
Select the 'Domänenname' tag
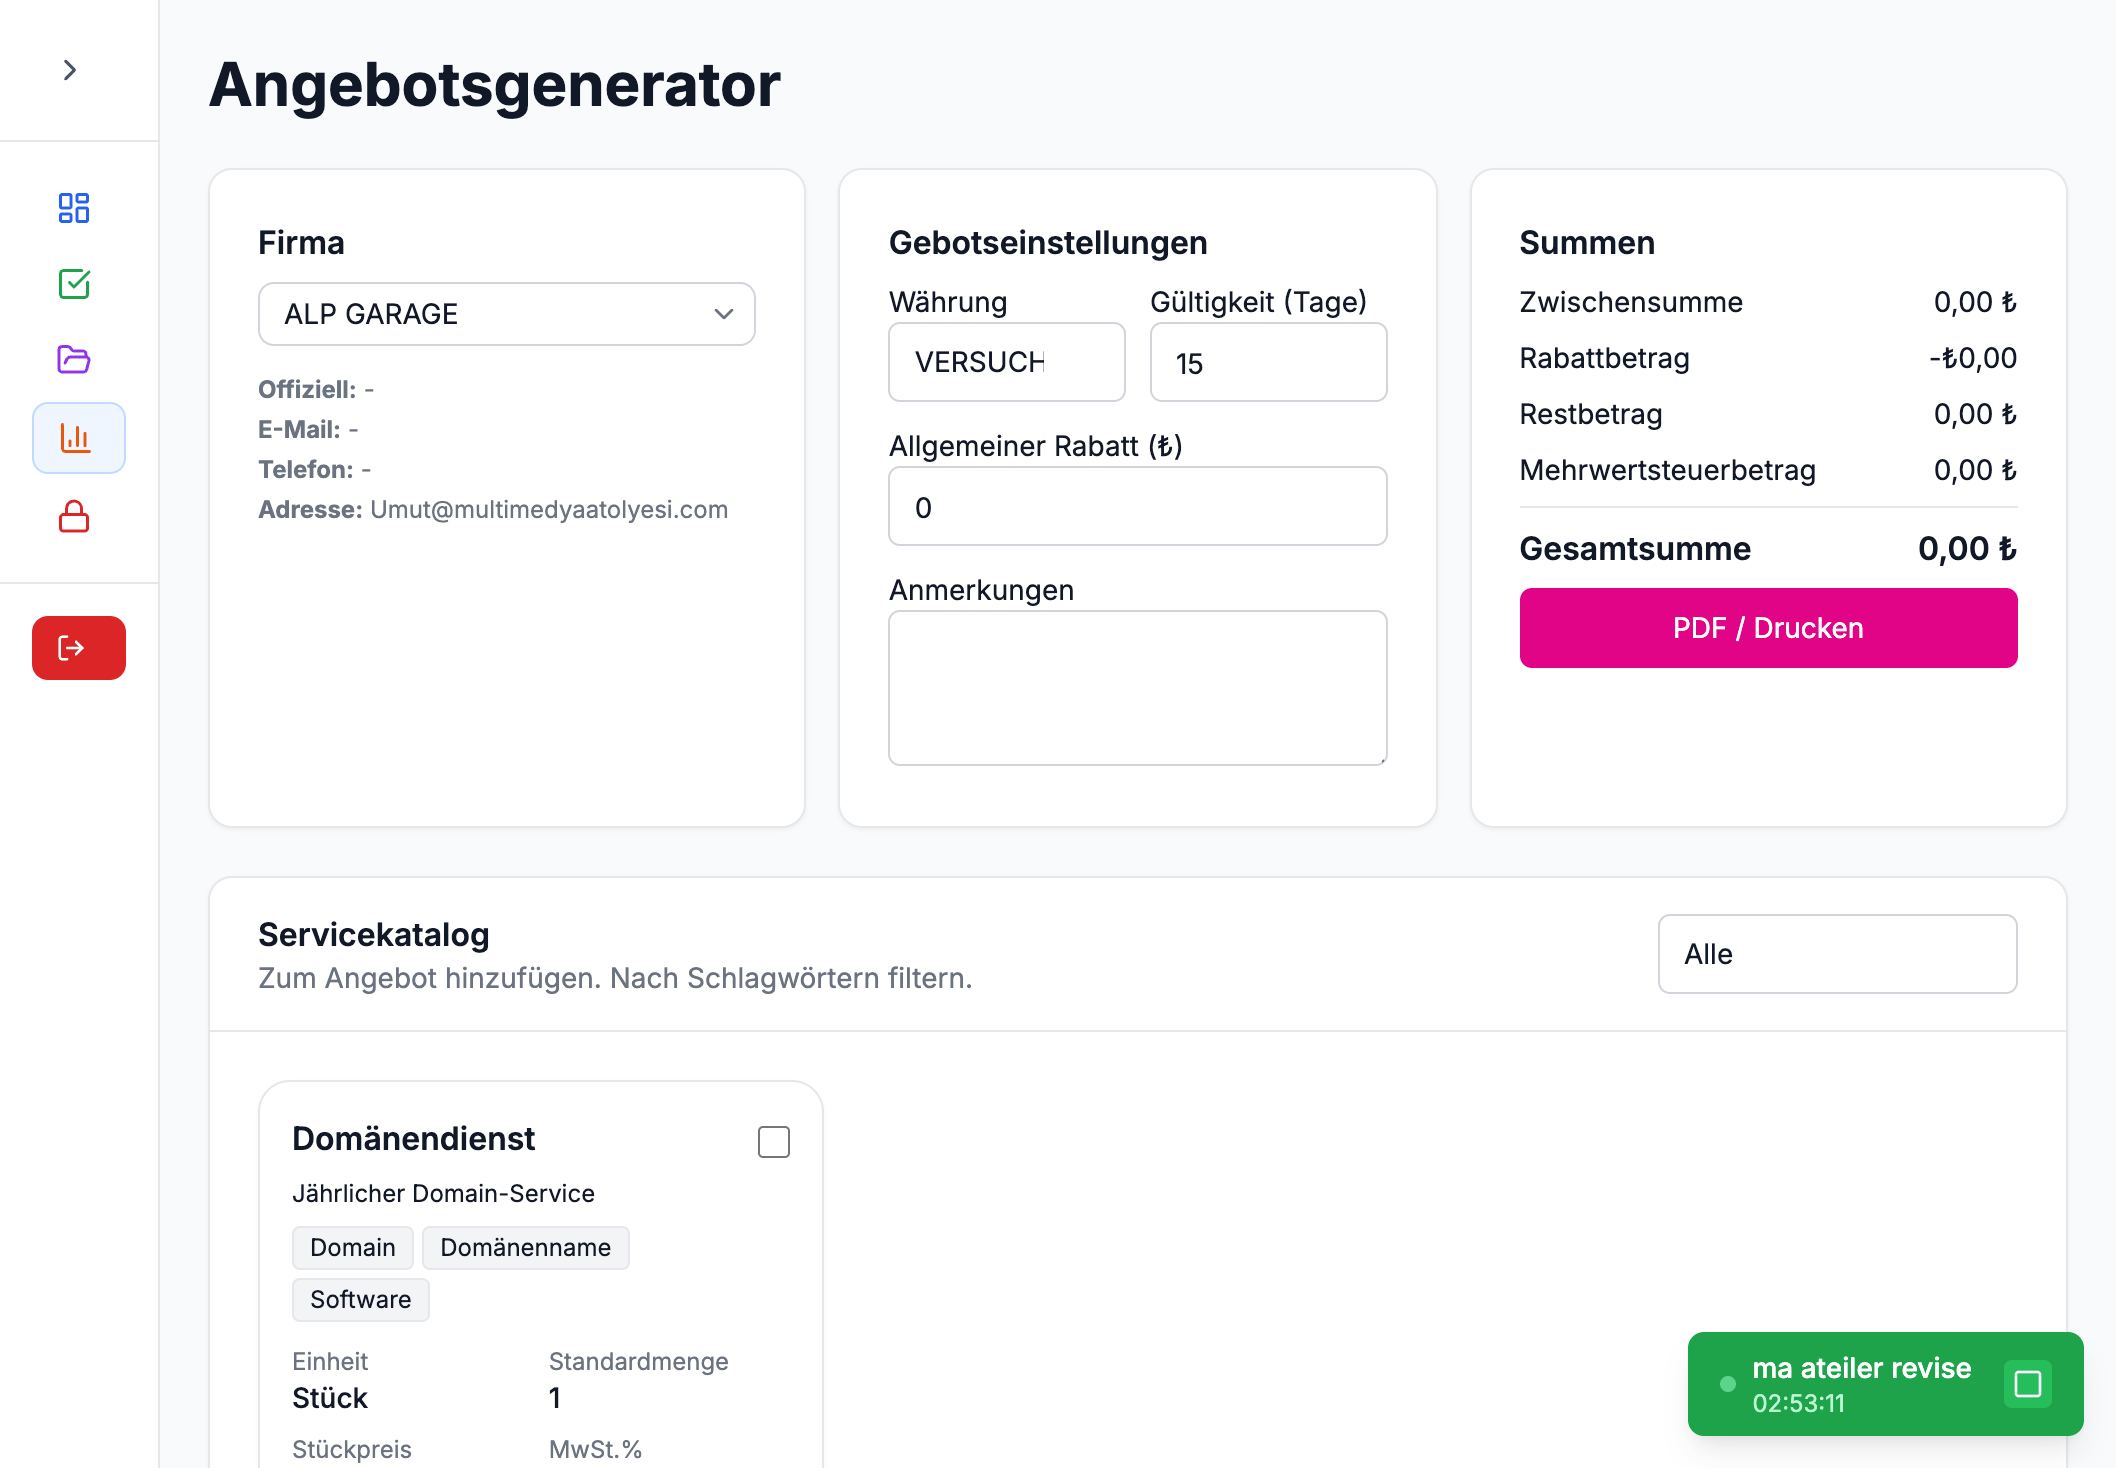pos(525,1247)
